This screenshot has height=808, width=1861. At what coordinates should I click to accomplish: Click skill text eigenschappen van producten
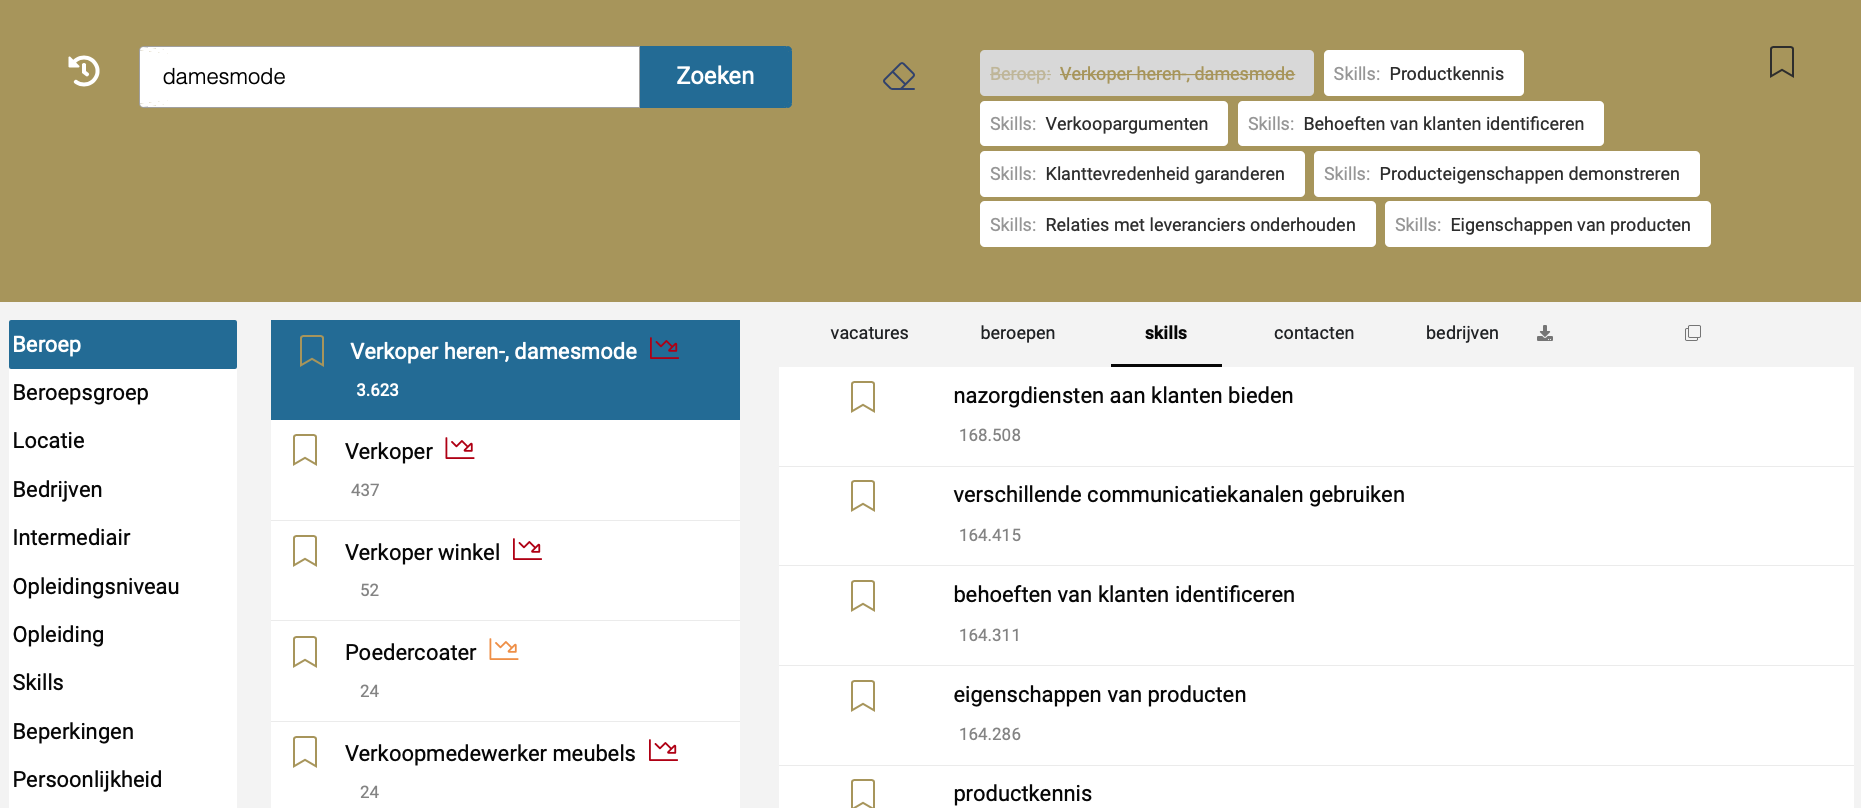(x=1100, y=695)
